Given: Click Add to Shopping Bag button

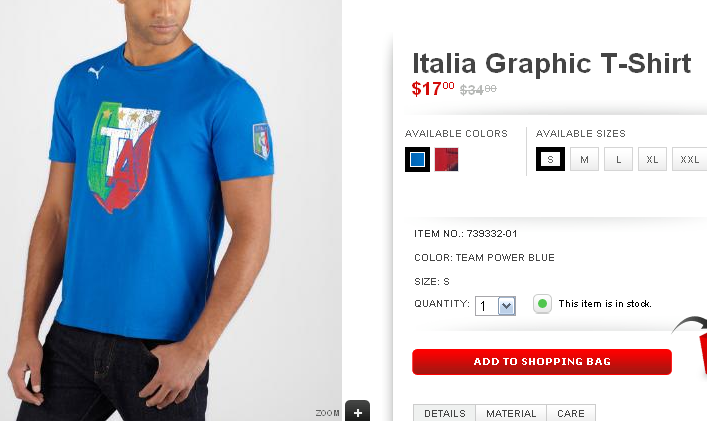Looking at the screenshot, I should coord(542,362).
